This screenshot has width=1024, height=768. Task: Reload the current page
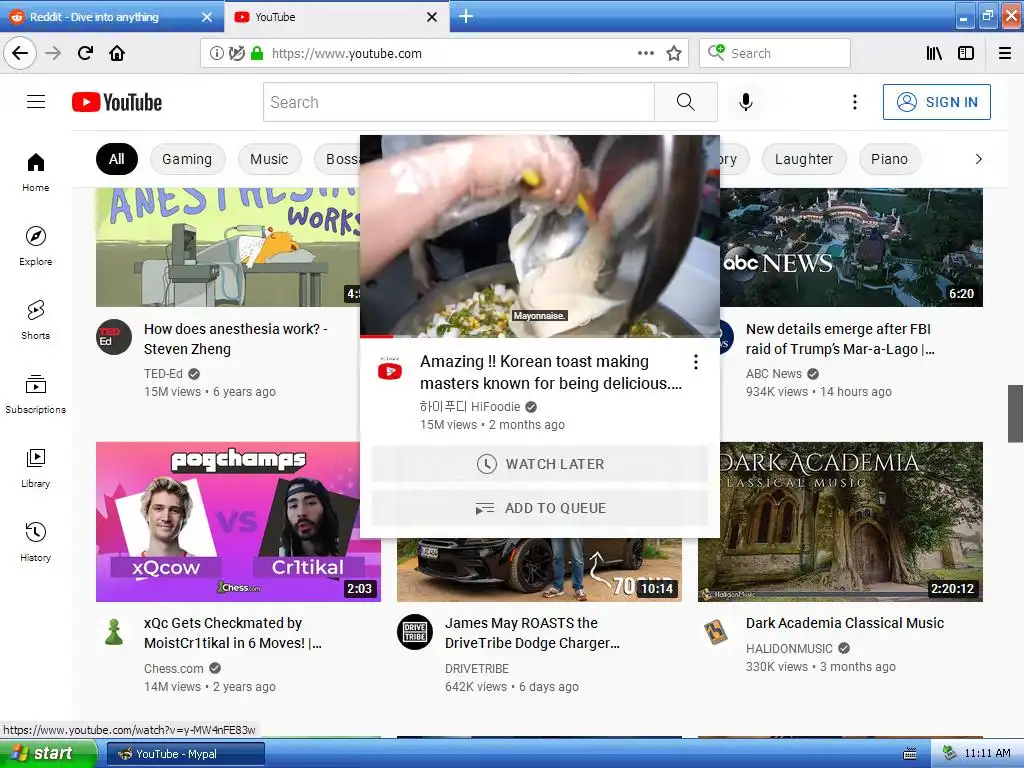[x=85, y=53]
